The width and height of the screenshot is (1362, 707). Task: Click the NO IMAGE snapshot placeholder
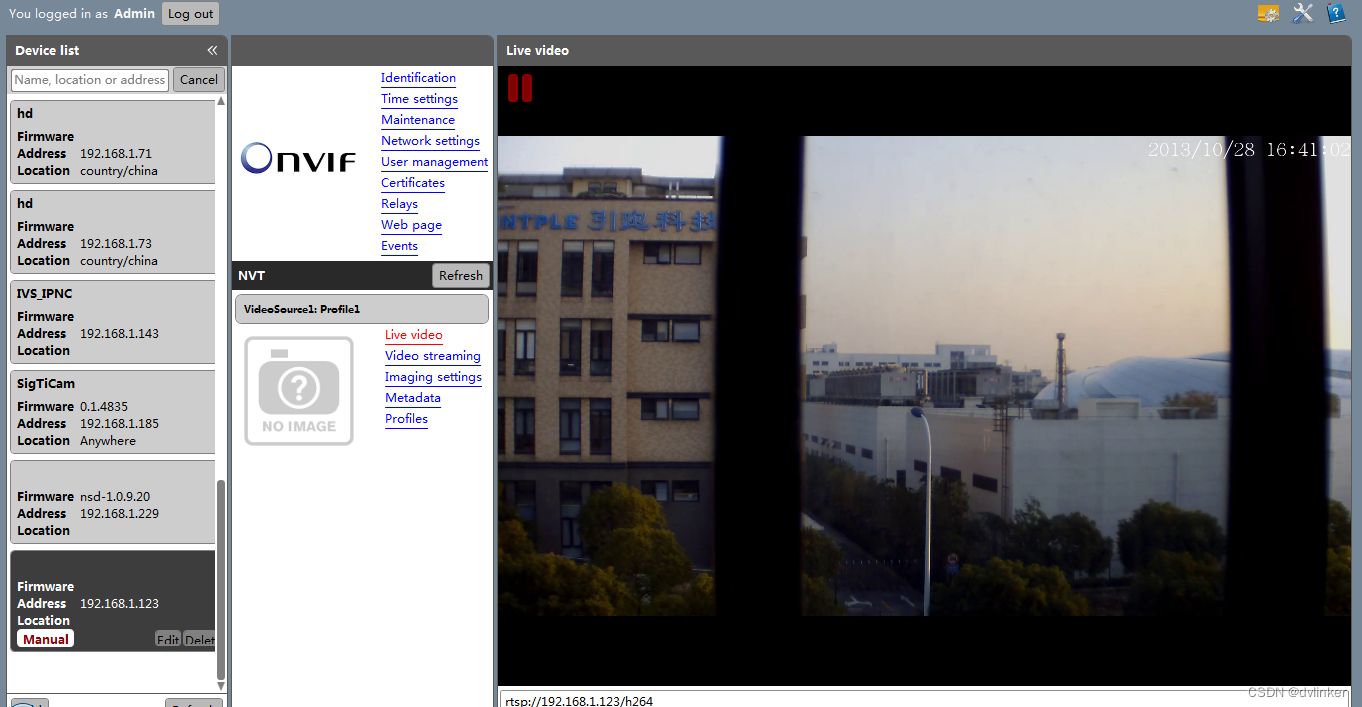coord(299,390)
